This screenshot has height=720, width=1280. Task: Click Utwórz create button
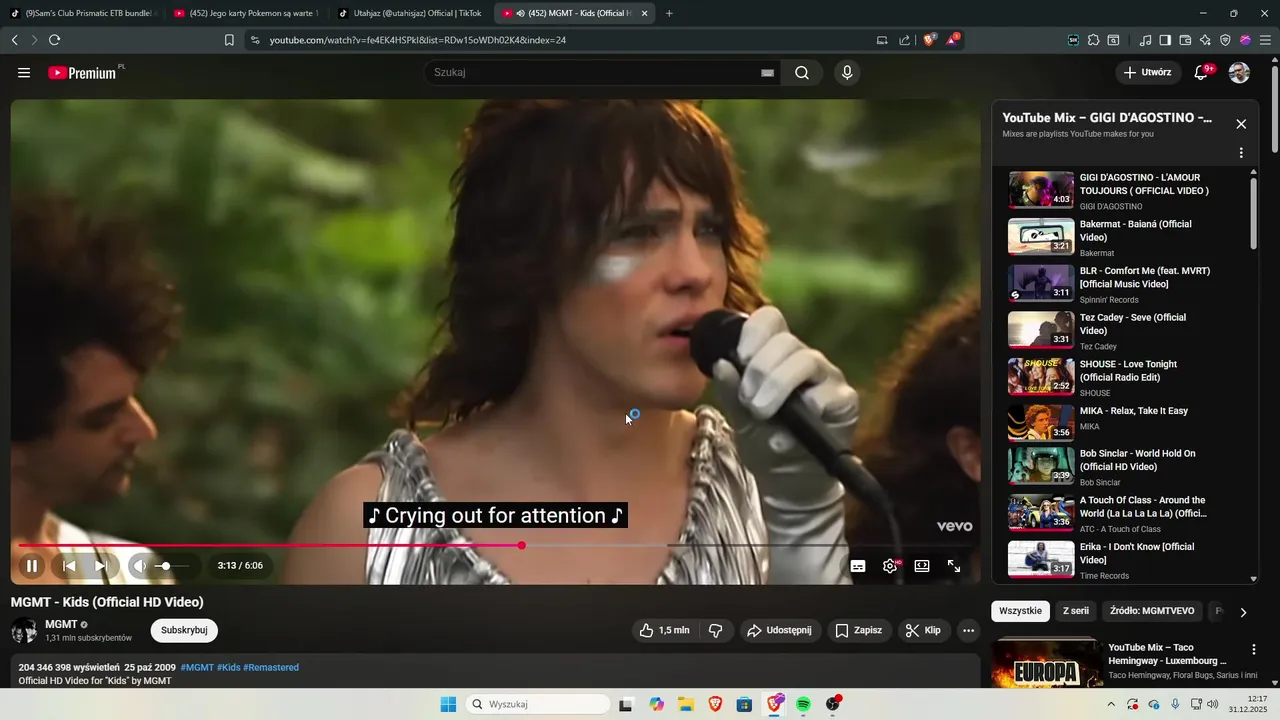[x=1147, y=73]
